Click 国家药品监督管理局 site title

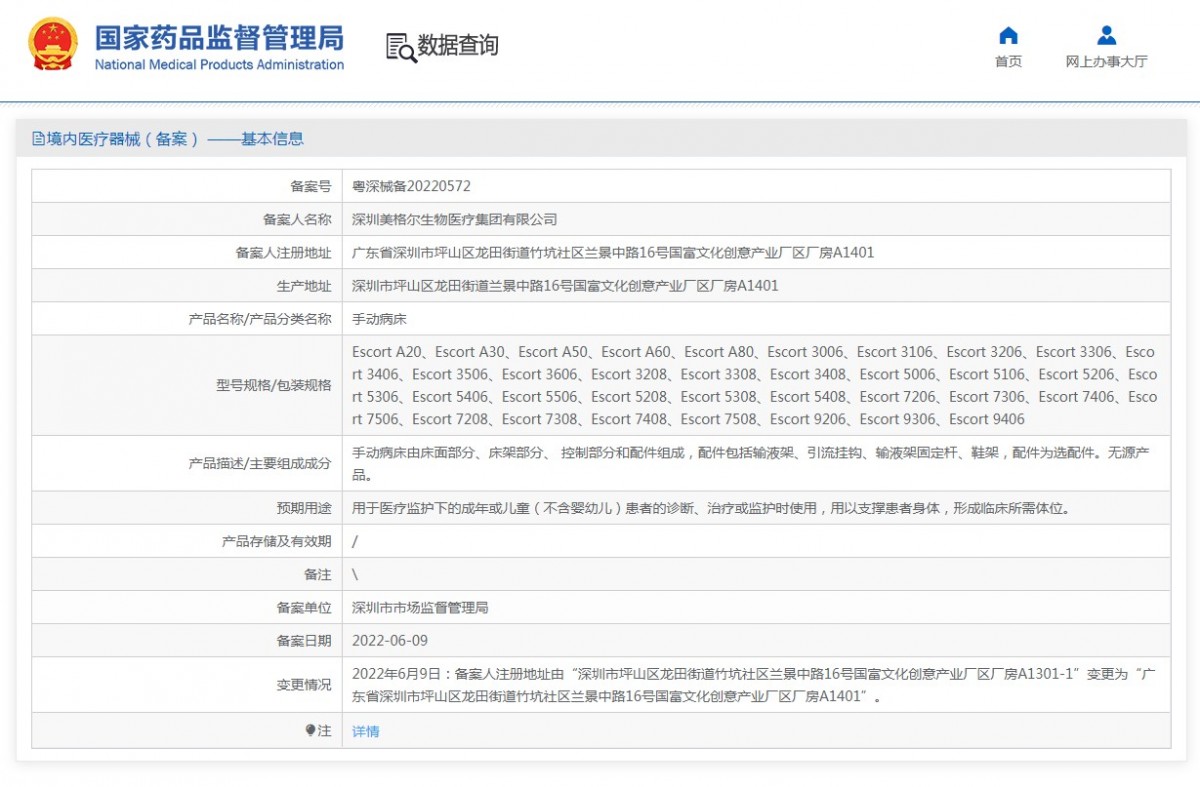(x=219, y=37)
